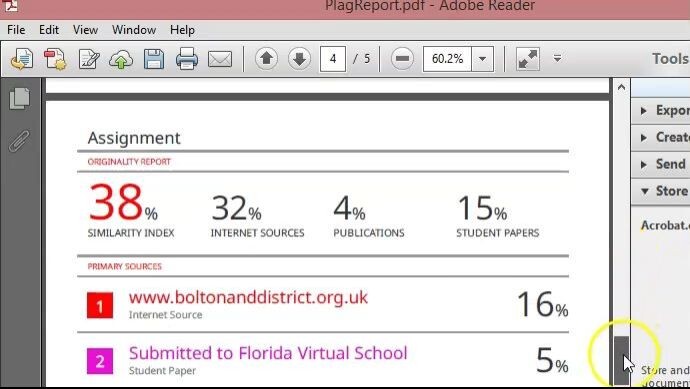The image size is (690, 389).
Task: Click the Acrobat.com link in the Store section
Action: point(665,225)
